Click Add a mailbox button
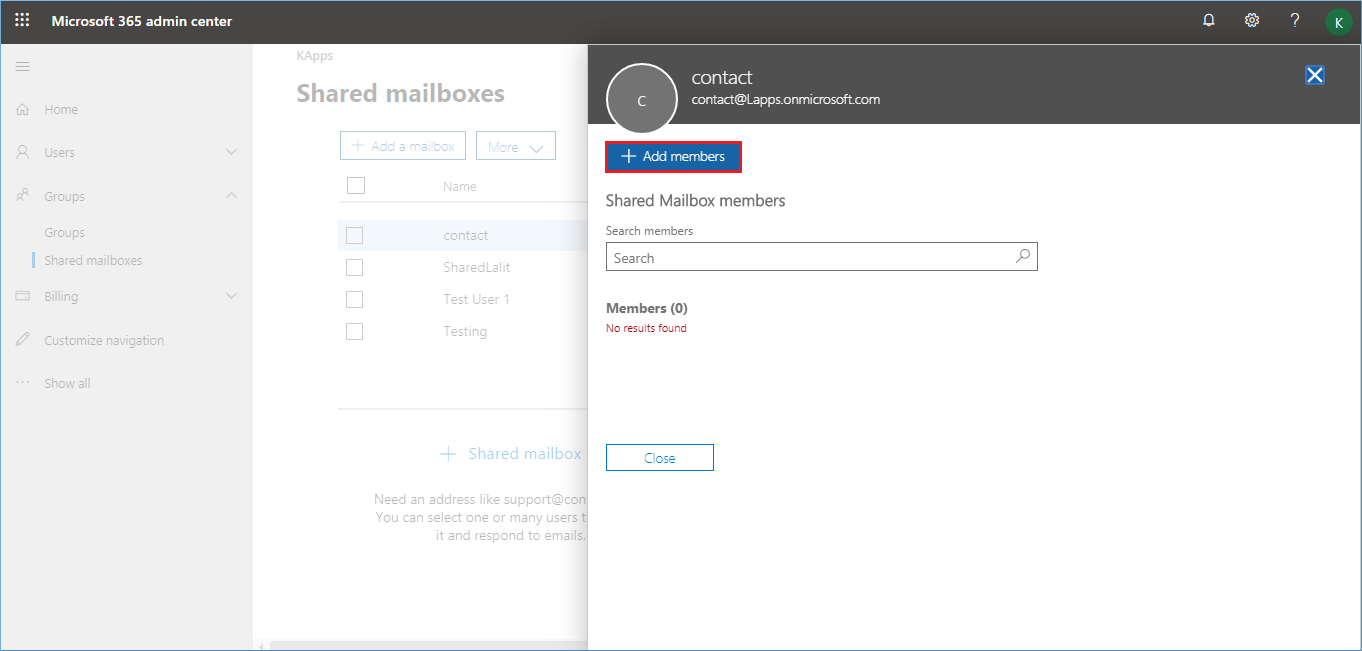 [x=403, y=146]
